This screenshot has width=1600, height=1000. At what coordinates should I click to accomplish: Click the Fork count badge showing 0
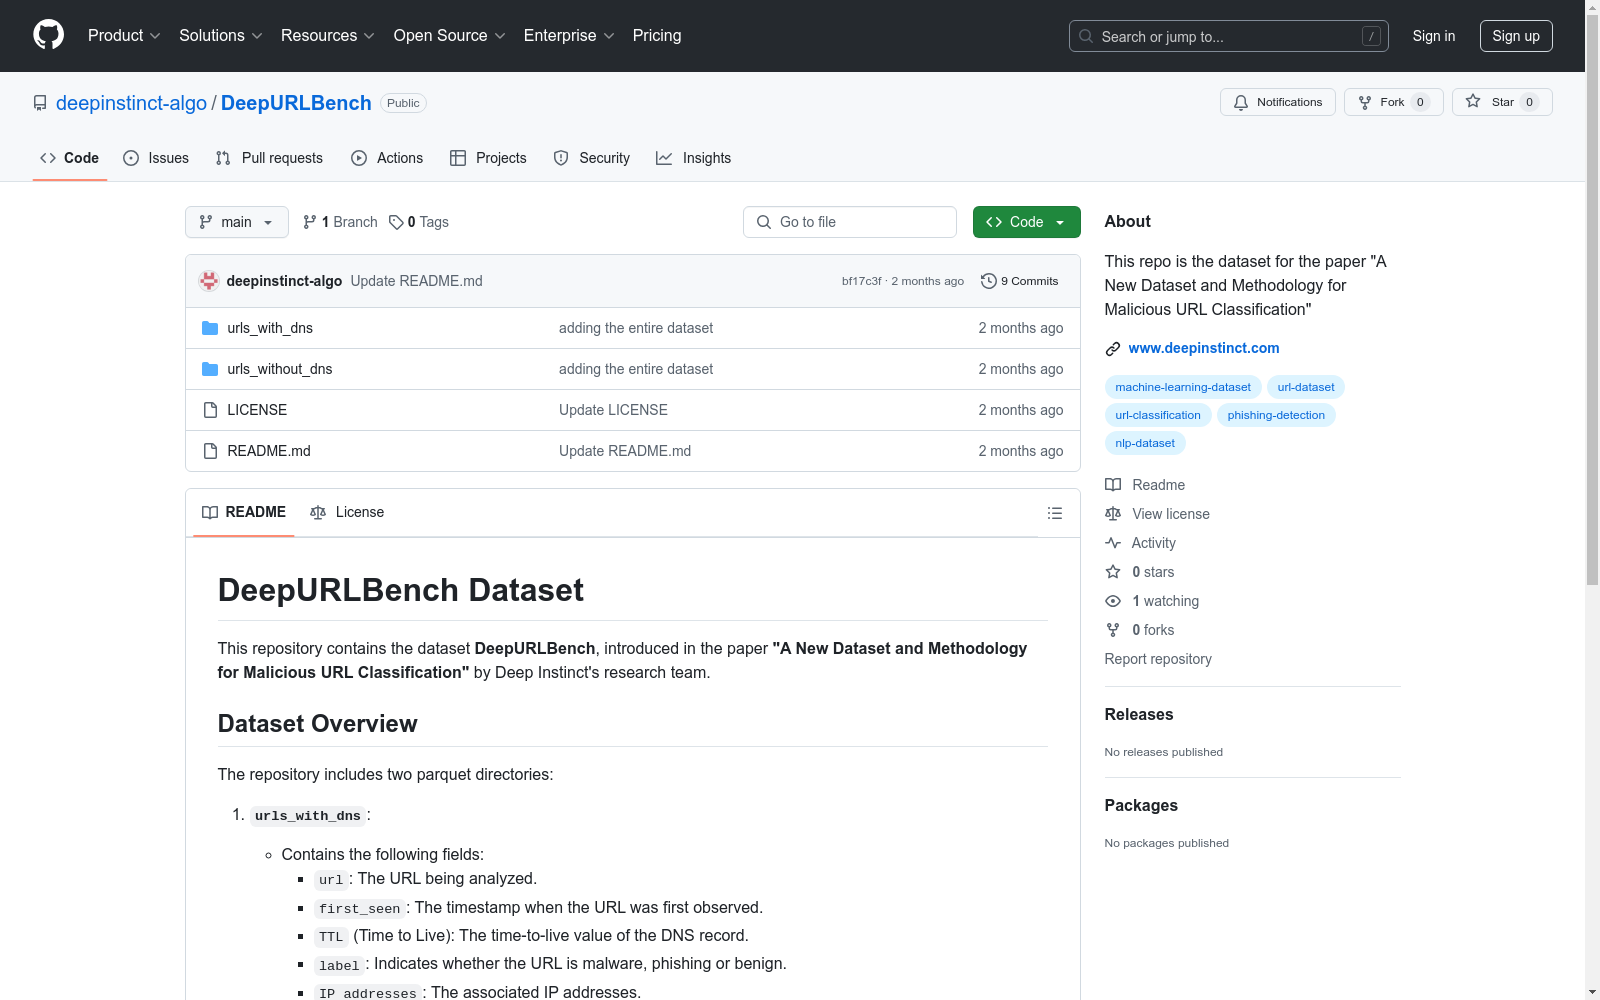(x=1420, y=102)
